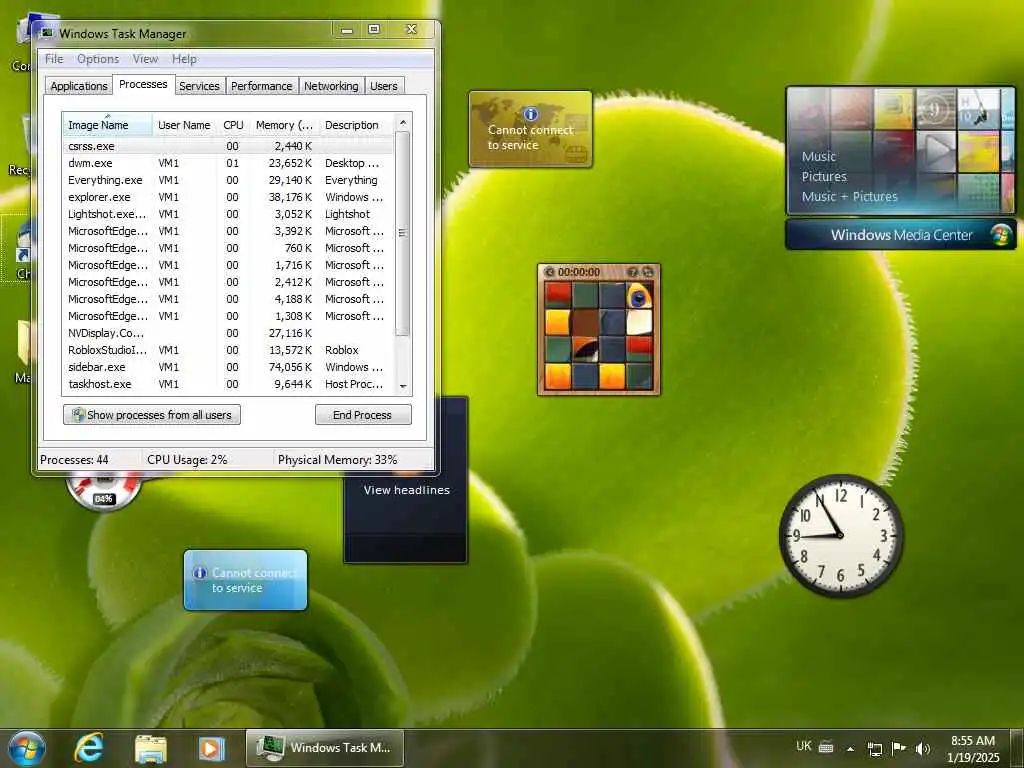Screen dimensions: 1024x768
Task: Pause the picture puzzle timer icon
Action: [549, 272]
